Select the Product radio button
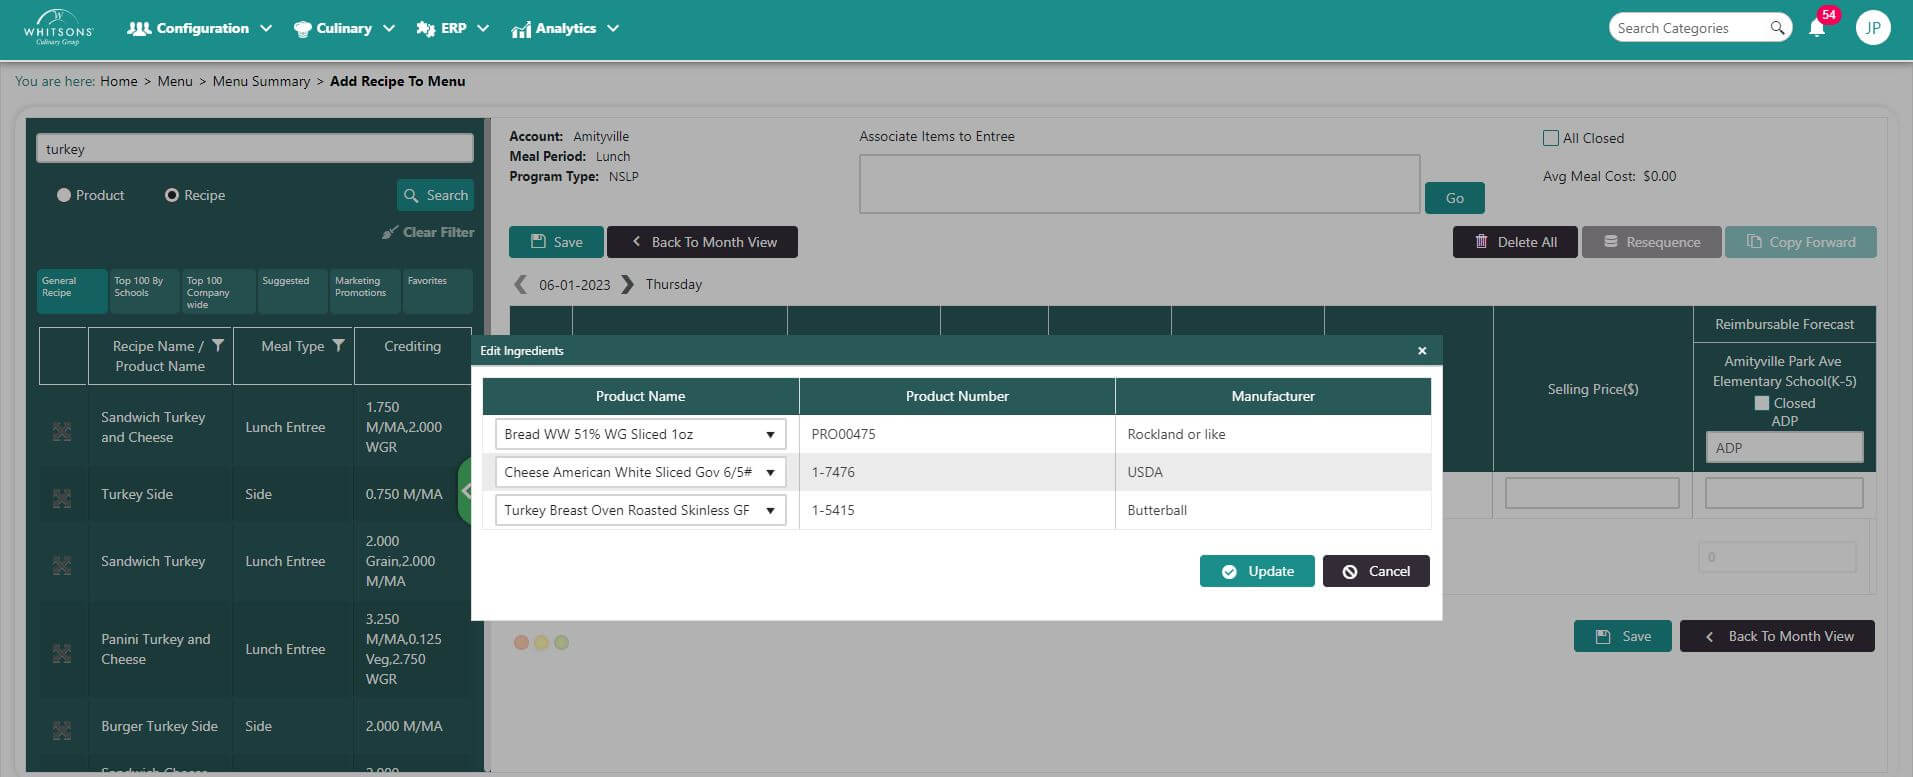The height and width of the screenshot is (777, 1913). 64,195
